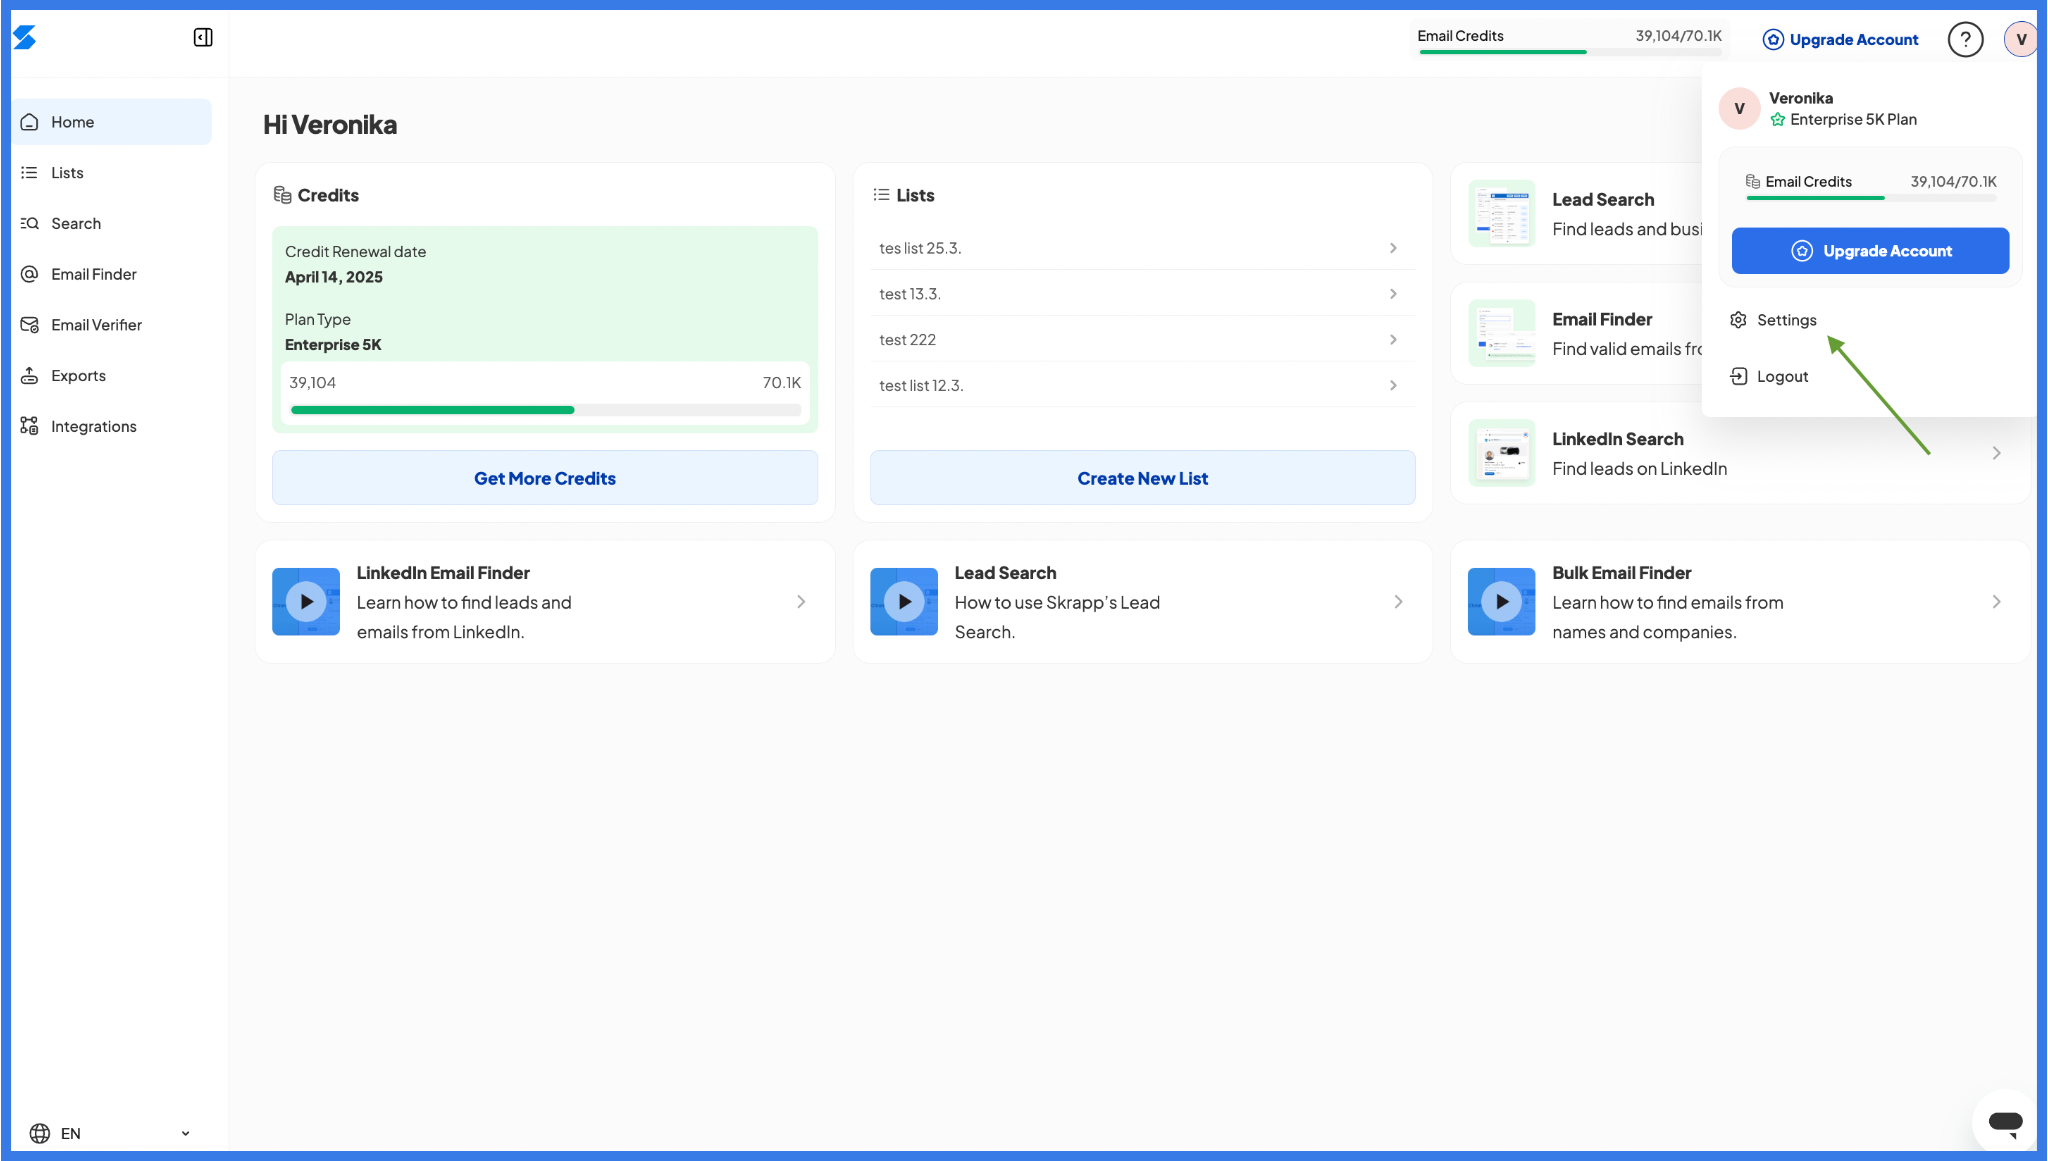This screenshot has height=1161, width=2048.
Task: Click Hi Veronika heading
Action: (x=330, y=125)
